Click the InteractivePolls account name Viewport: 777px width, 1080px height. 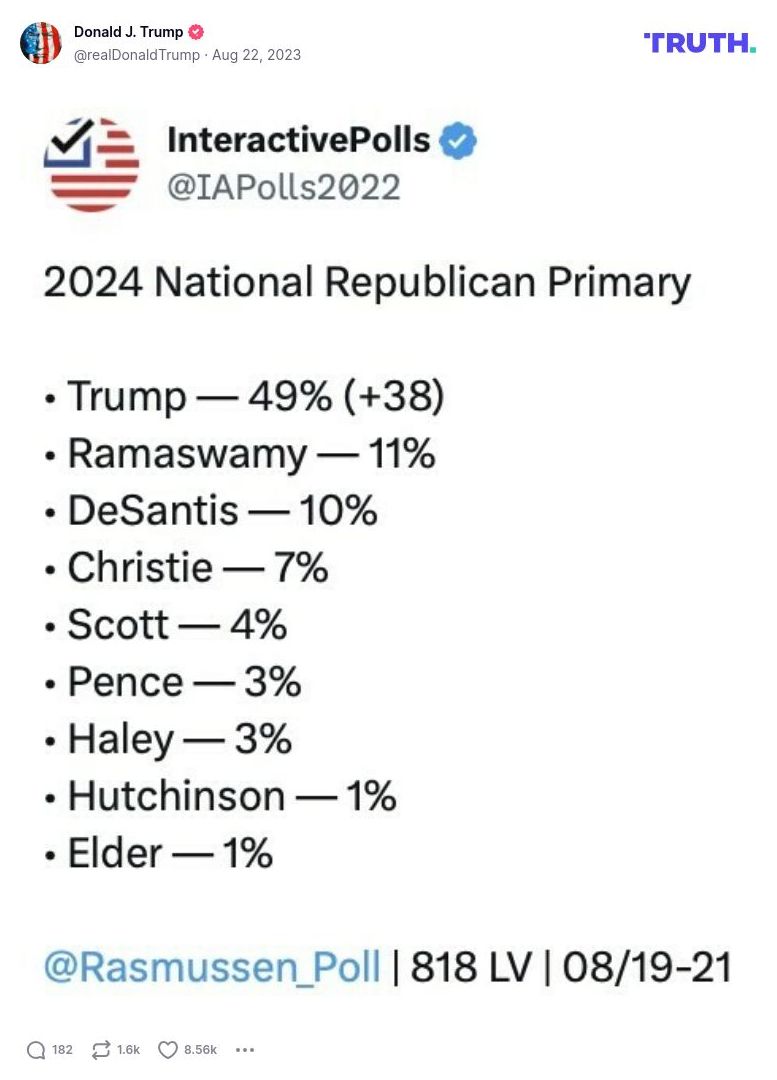pyautogui.click(x=298, y=140)
